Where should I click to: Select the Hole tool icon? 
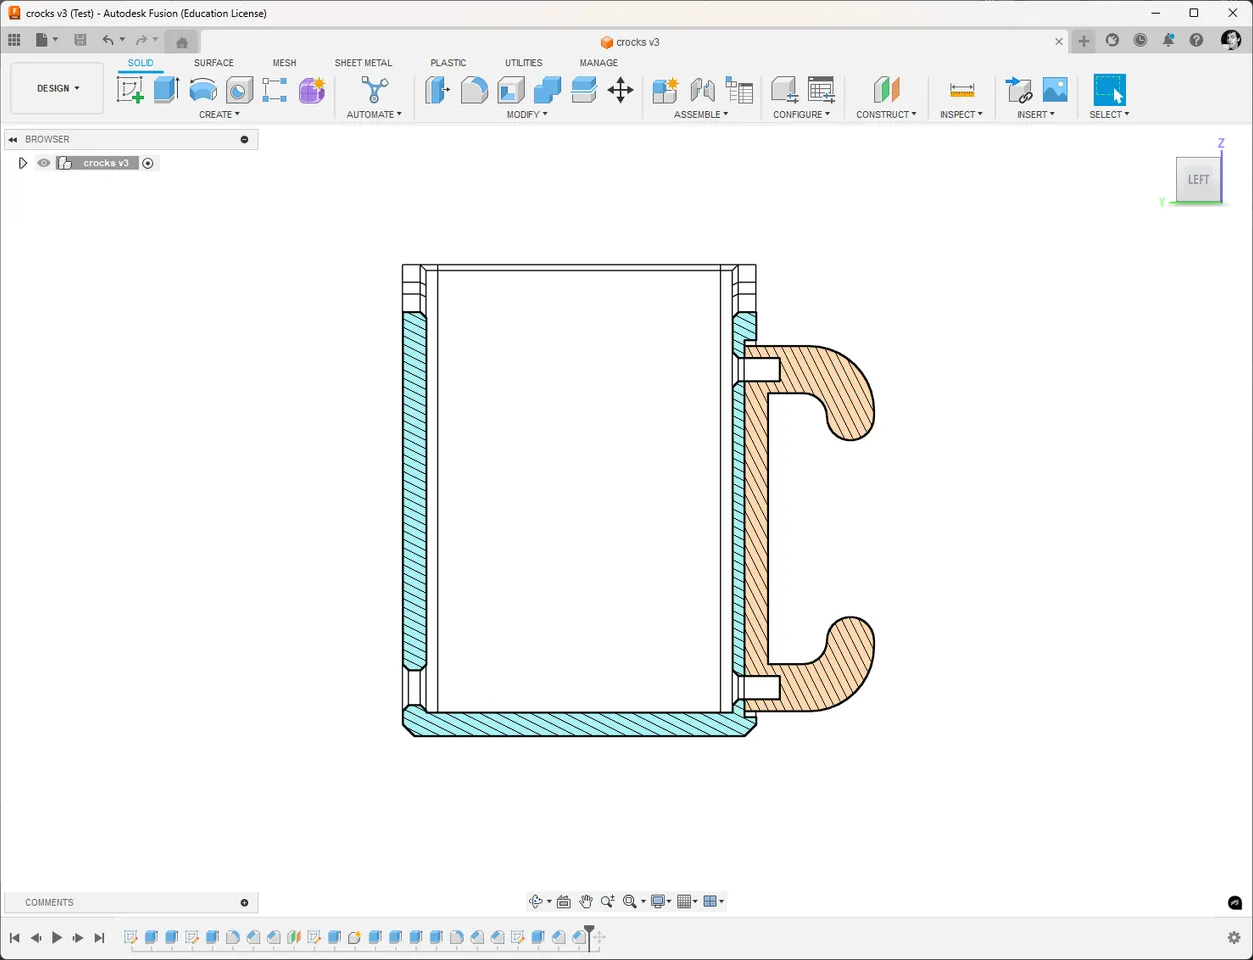click(x=239, y=90)
